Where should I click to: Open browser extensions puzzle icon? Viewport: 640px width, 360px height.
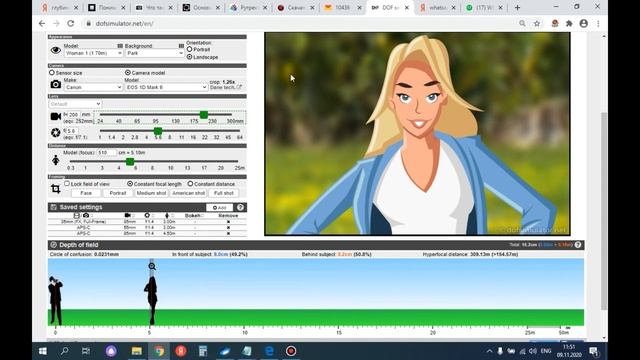click(569, 24)
